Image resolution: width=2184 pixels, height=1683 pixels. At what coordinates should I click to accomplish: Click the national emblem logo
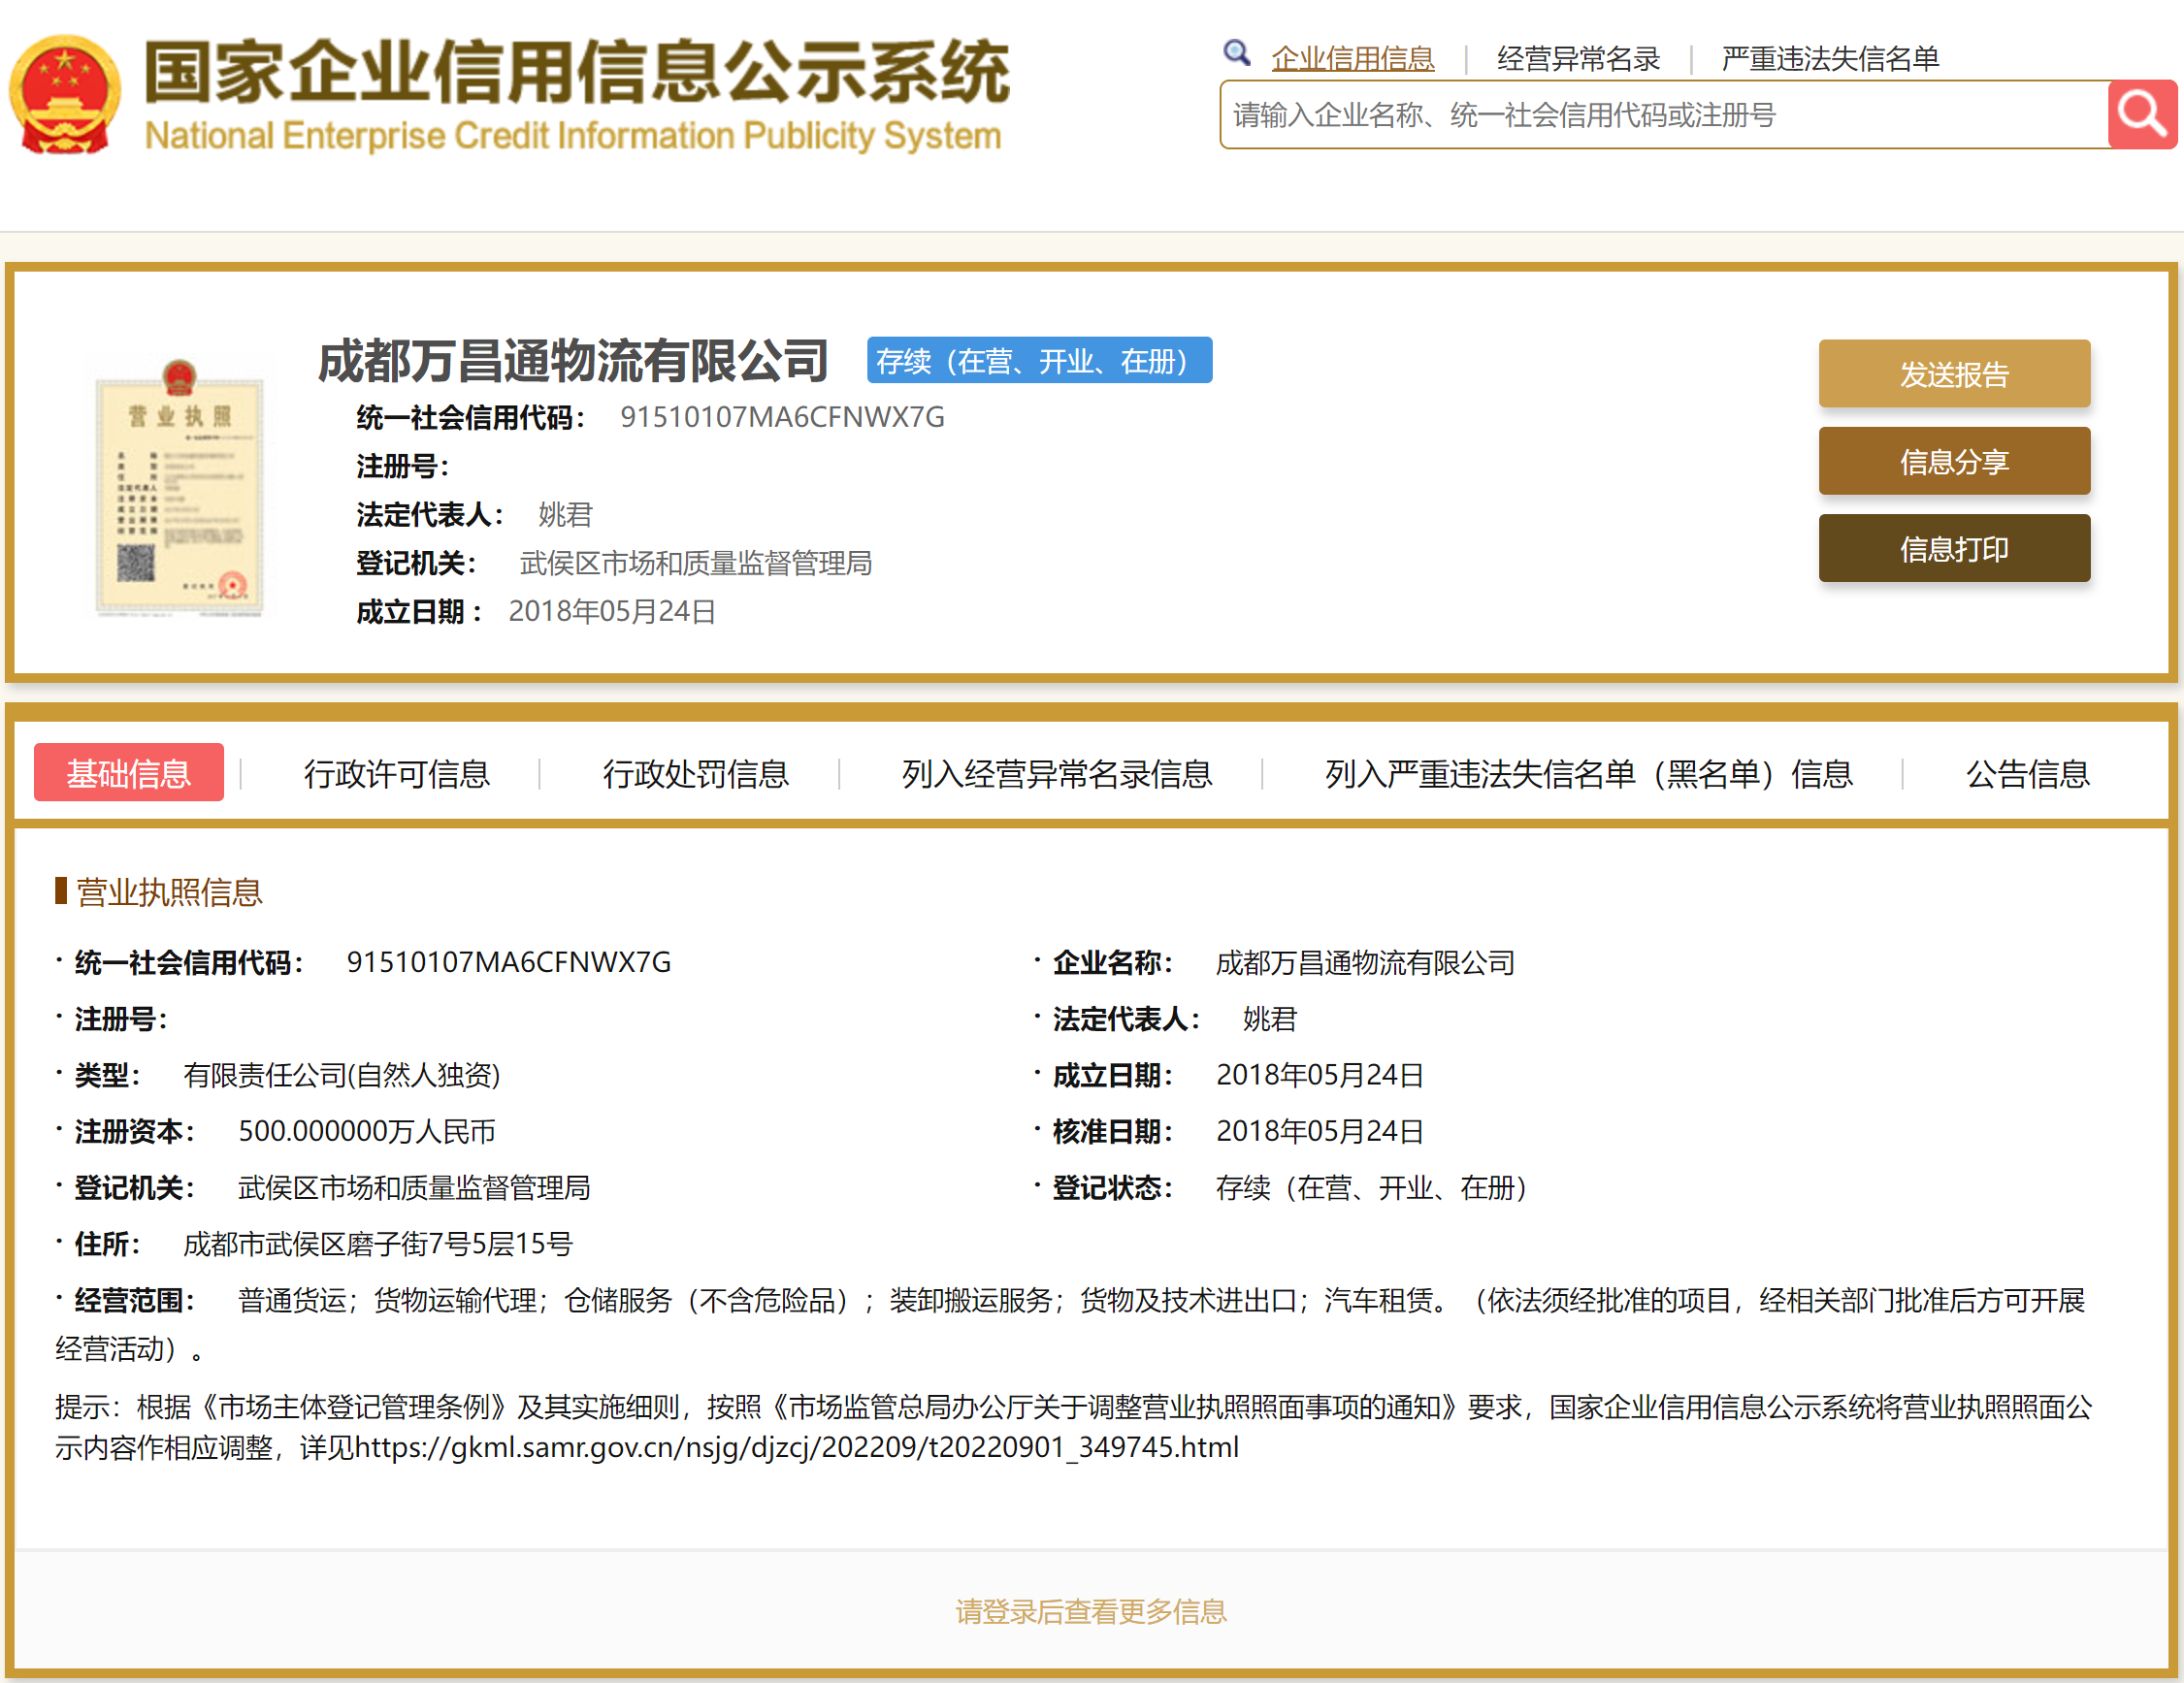[x=65, y=94]
